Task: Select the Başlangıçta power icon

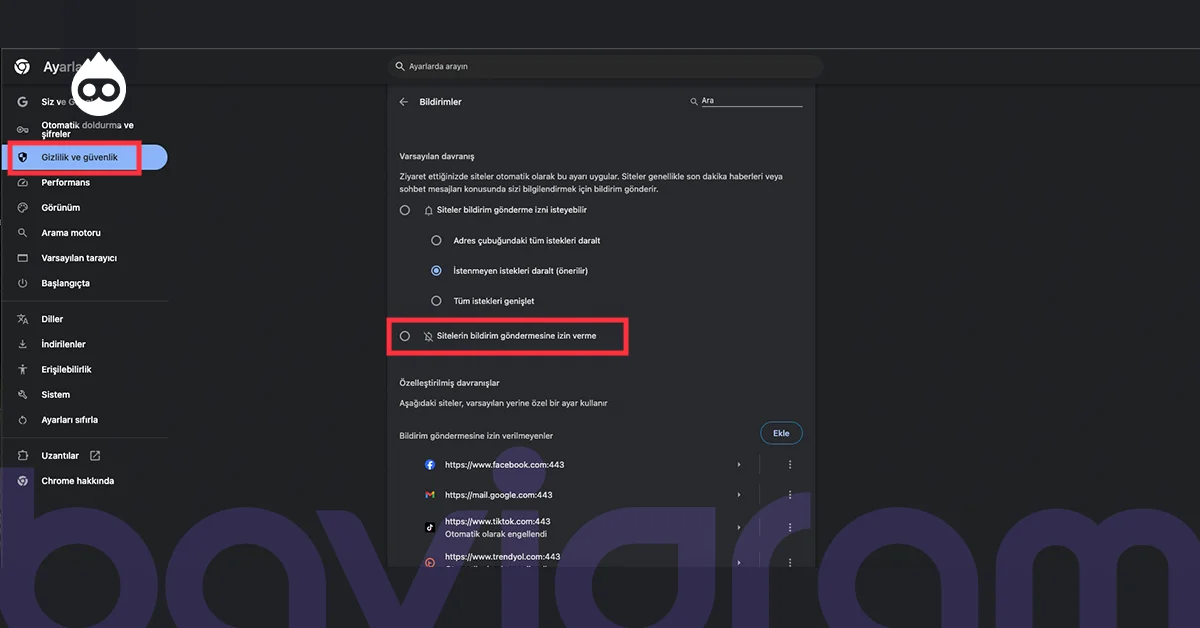Action: (x=22, y=282)
